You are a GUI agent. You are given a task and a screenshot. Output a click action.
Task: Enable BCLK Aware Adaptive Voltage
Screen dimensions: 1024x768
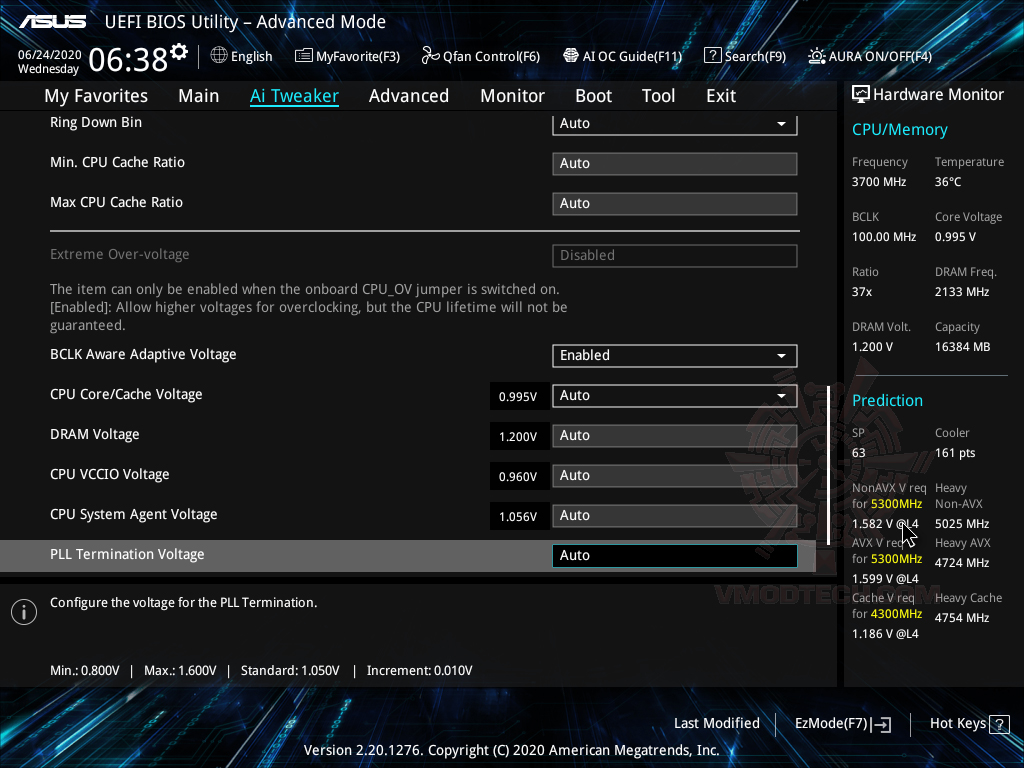click(x=674, y=355)
